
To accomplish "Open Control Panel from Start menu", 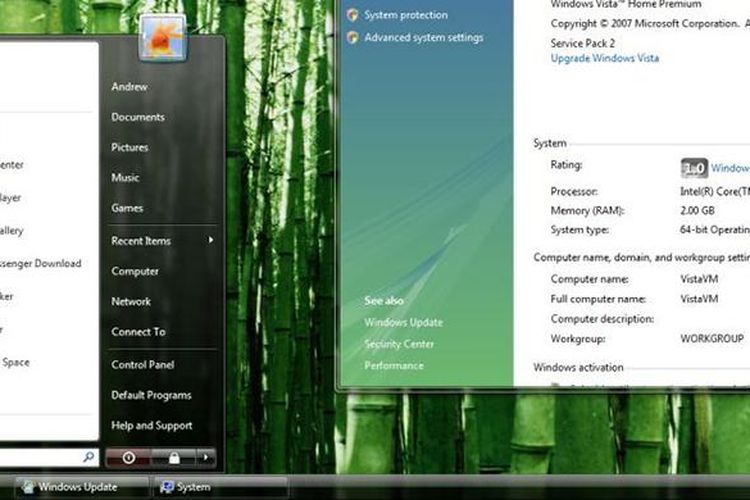I will pyautogui.click(x=143, y=365).
